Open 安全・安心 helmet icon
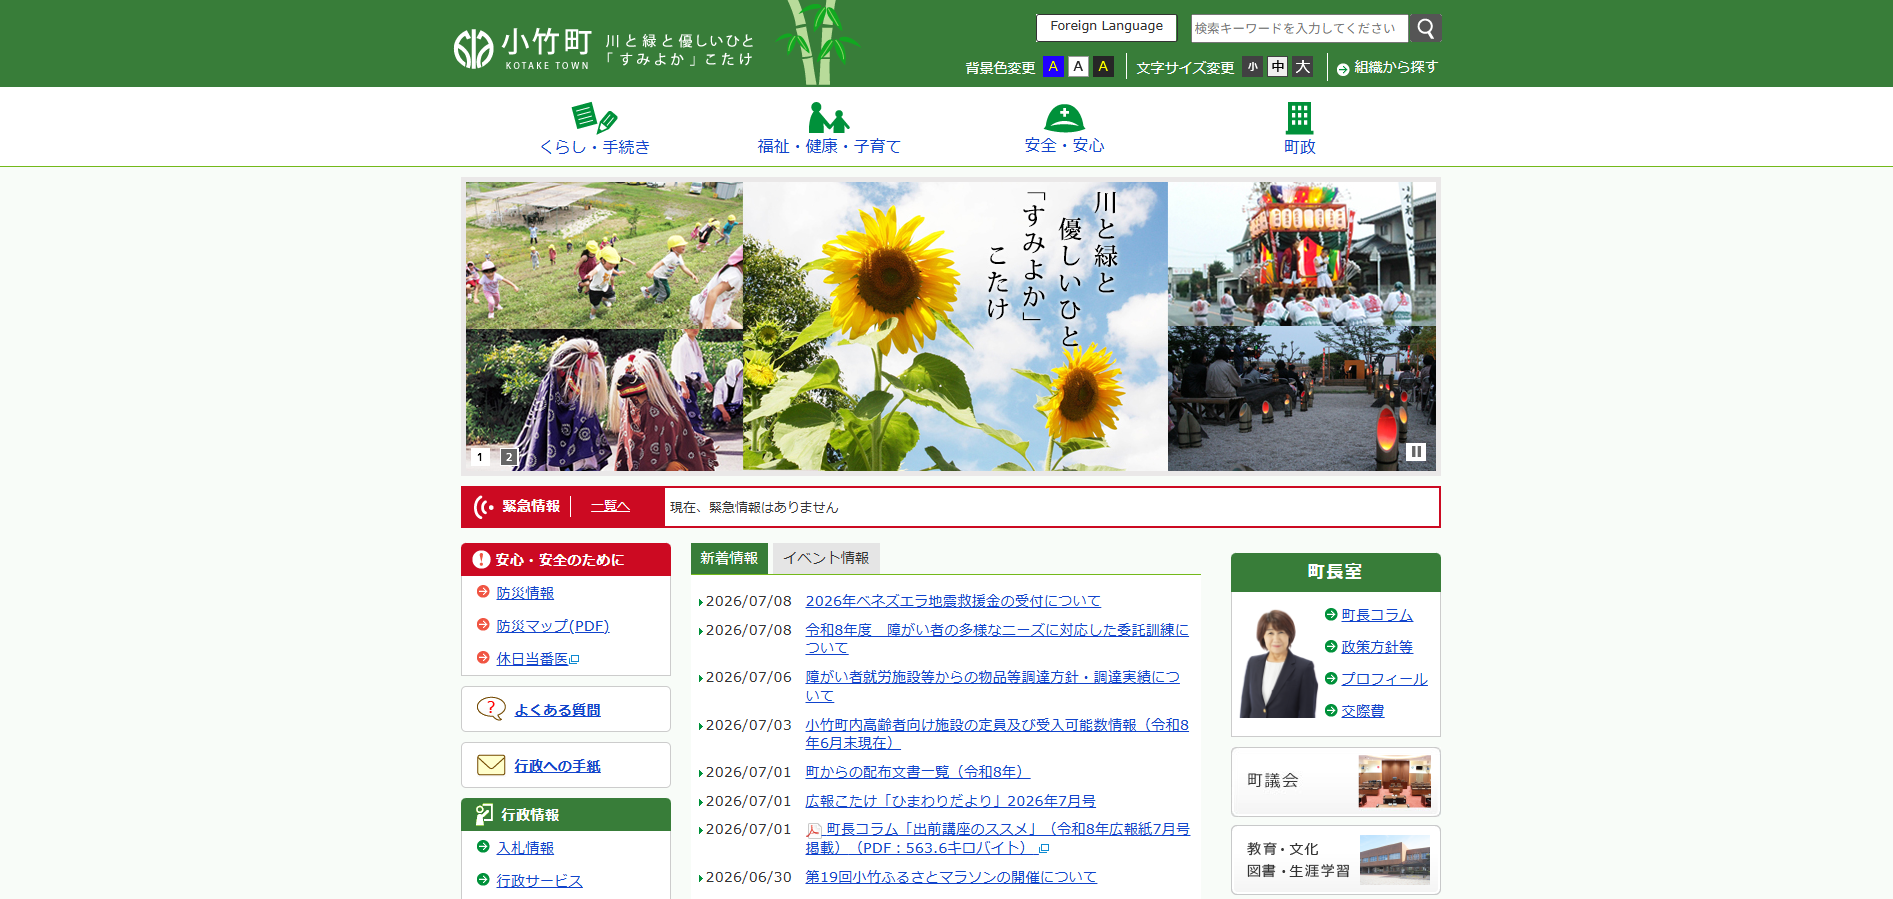This screenshot has height=899, width=1893. pyautogui.click(x=1064, y=118)
